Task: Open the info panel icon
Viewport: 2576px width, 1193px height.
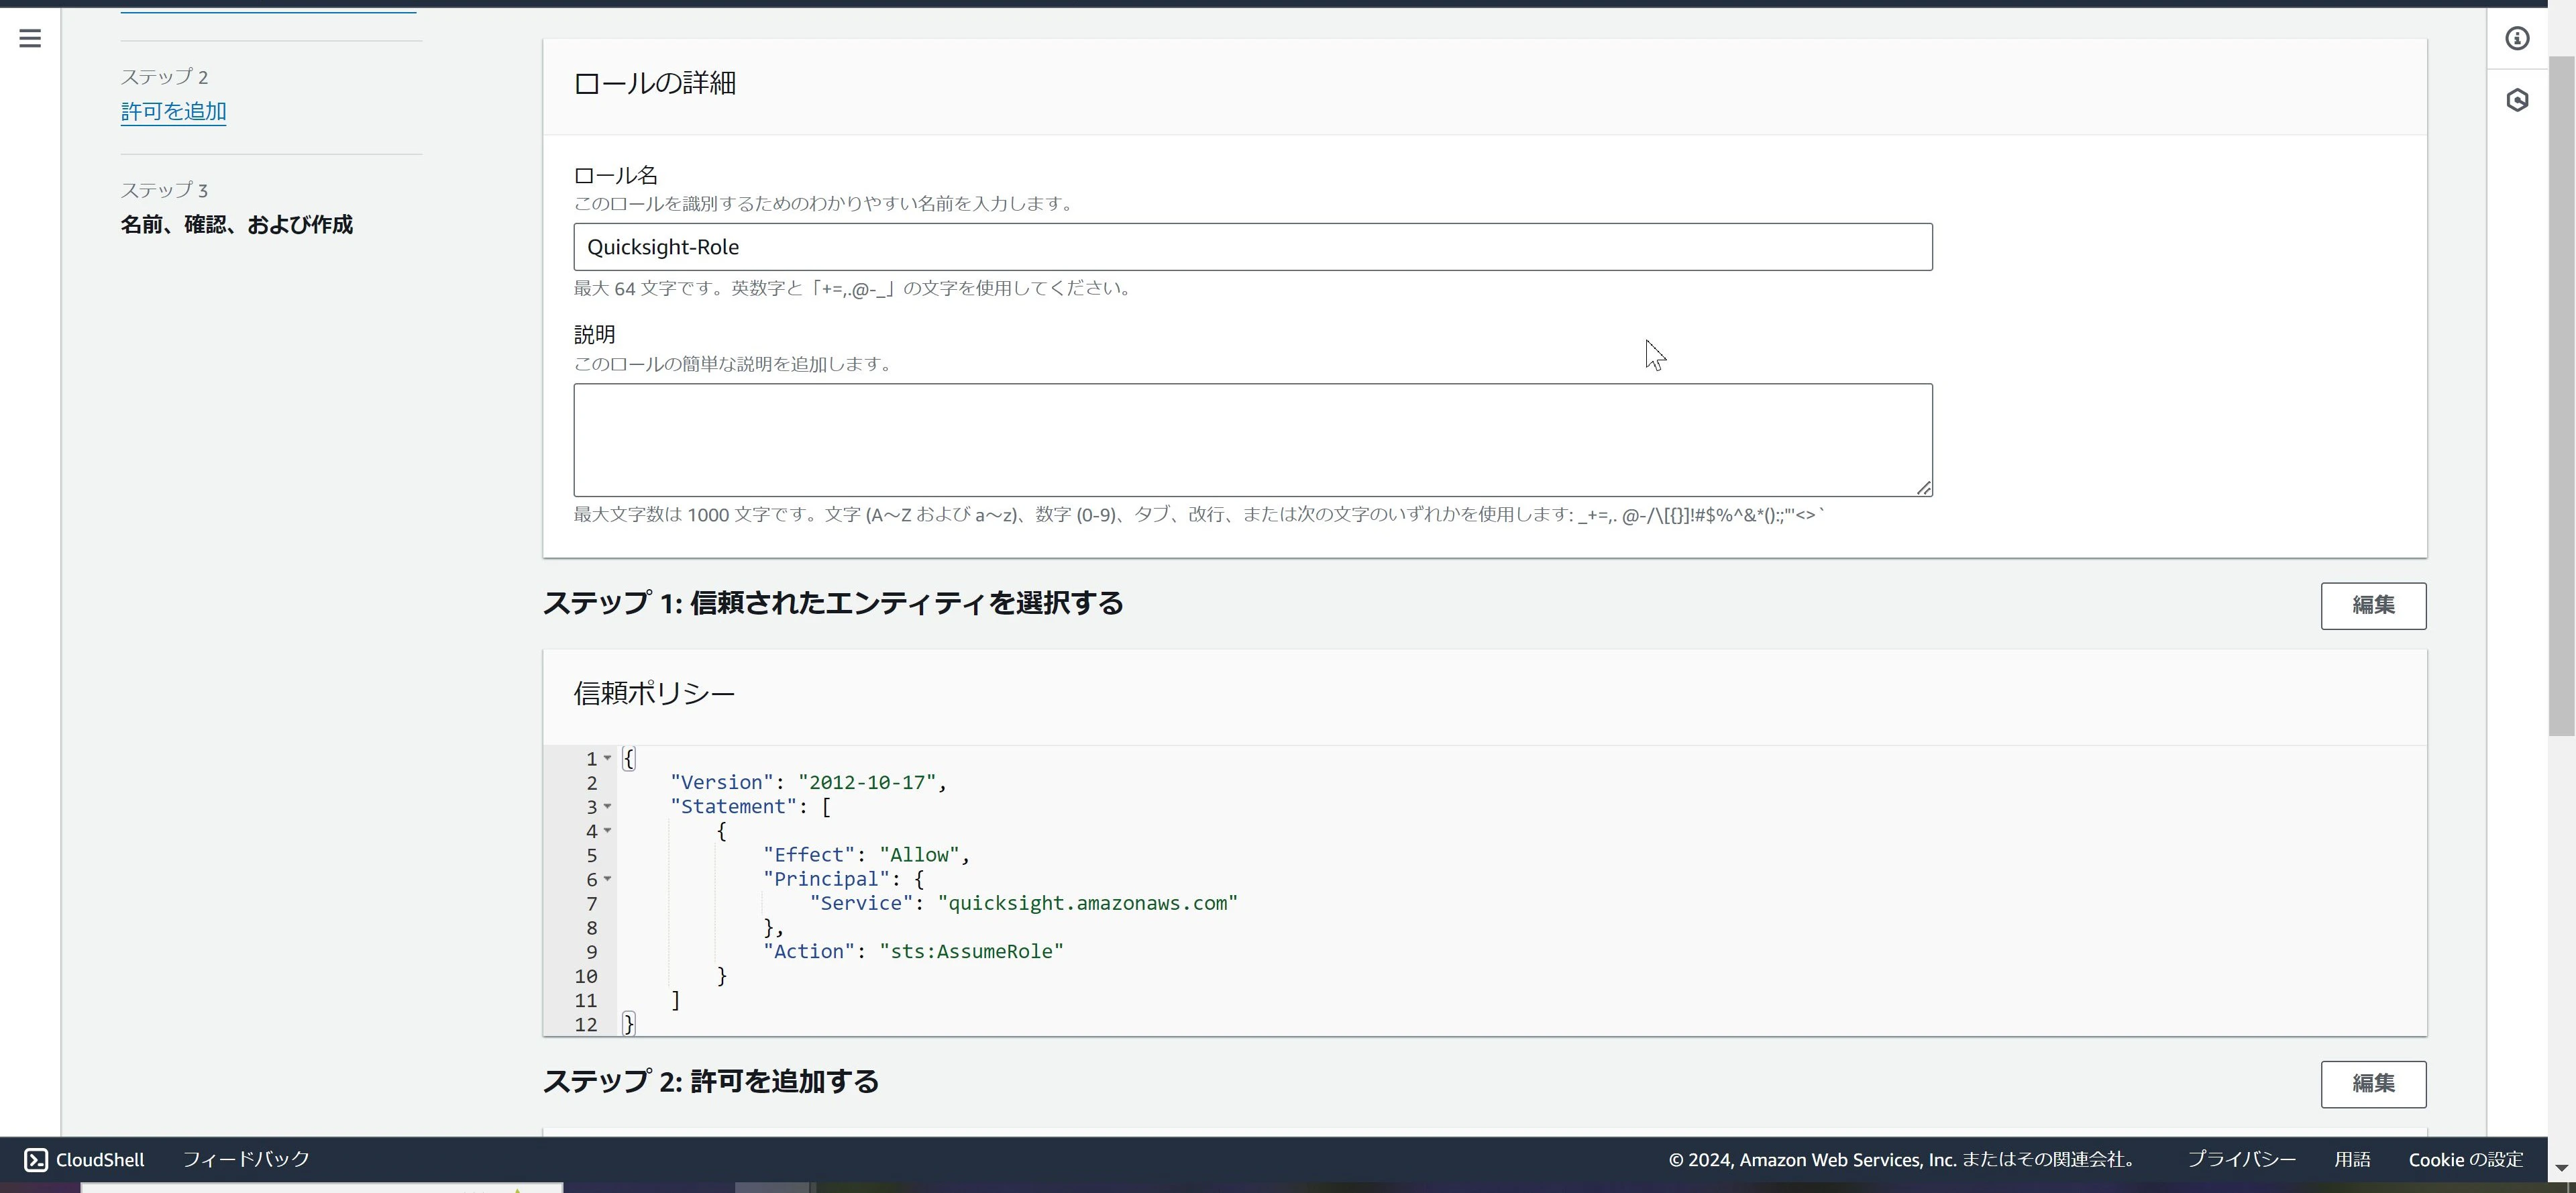Action: 2517,38
